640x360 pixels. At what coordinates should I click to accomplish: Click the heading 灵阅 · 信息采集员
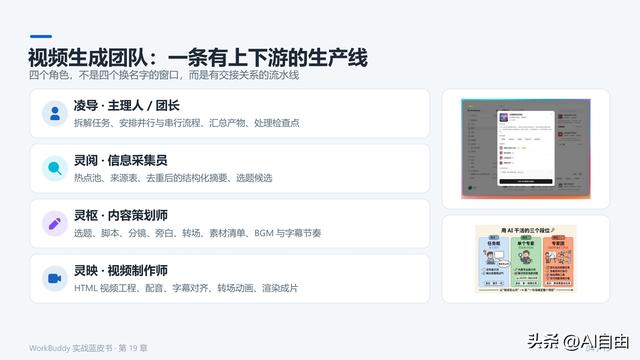[x=120, y=160]
